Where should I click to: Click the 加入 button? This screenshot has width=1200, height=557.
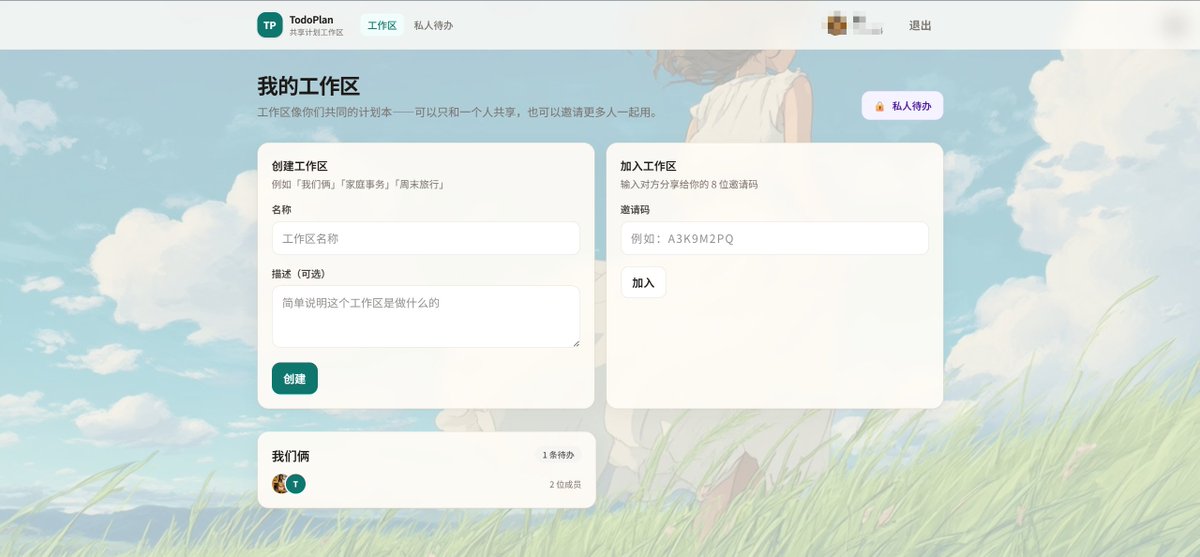click(x=643, y=283)
